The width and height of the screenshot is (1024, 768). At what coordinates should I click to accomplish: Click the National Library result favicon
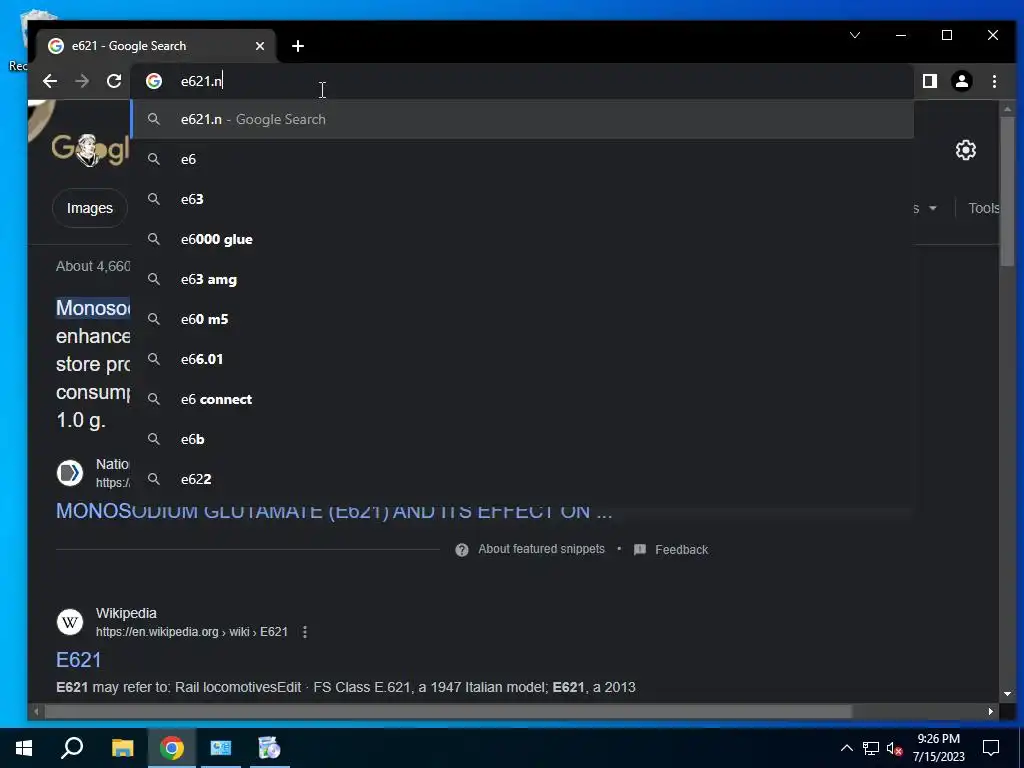[x=70, y=473]
